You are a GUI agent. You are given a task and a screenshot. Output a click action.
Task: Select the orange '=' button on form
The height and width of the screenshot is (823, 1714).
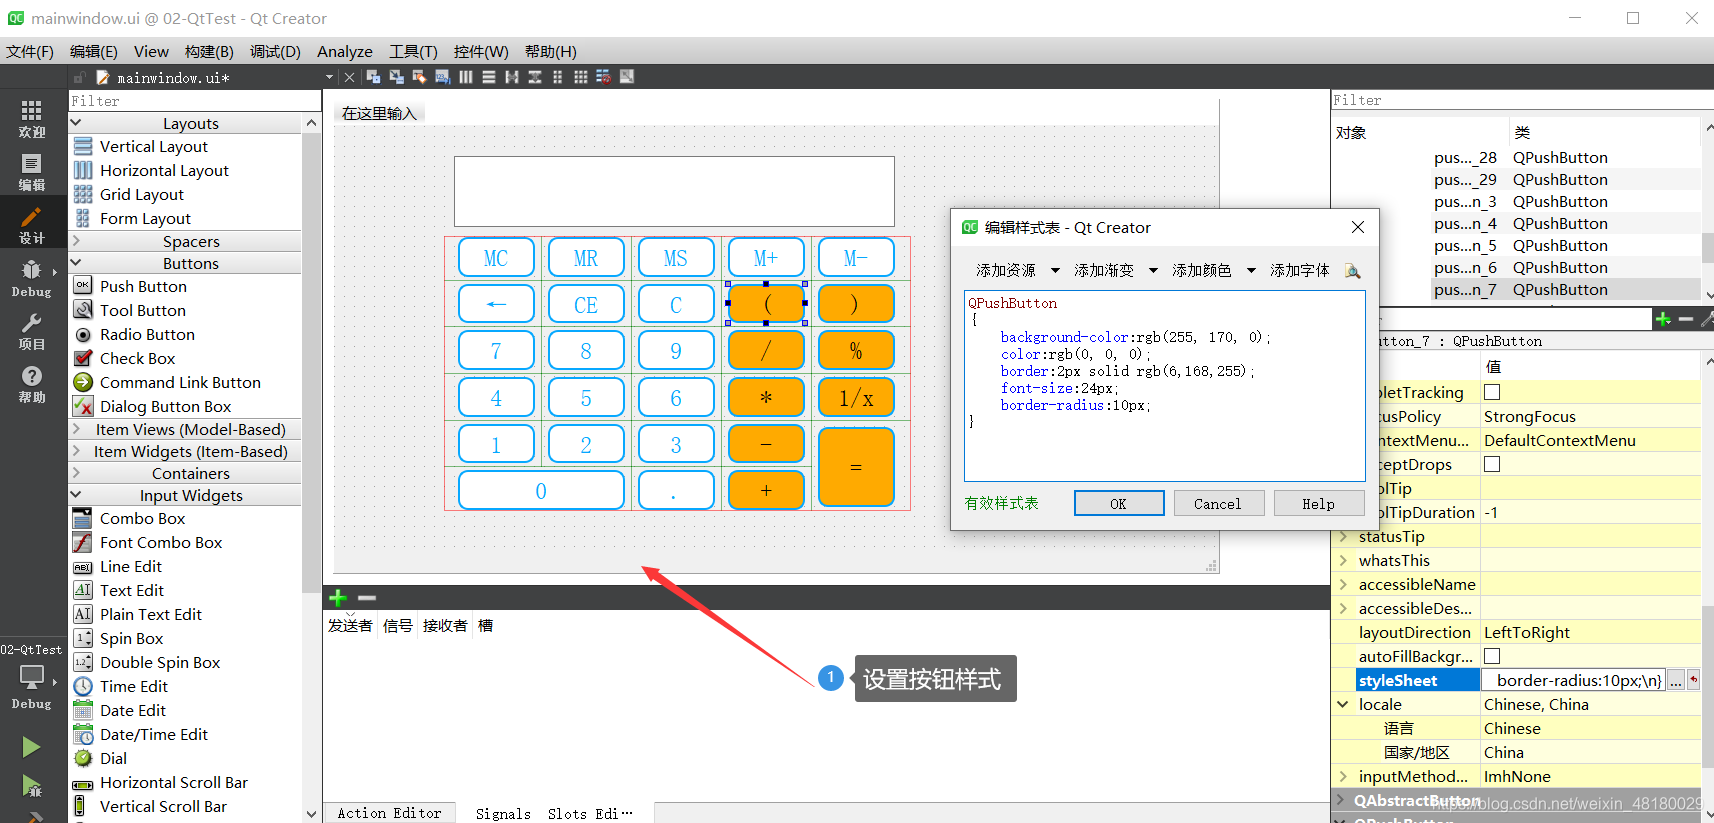pos(856,467)
